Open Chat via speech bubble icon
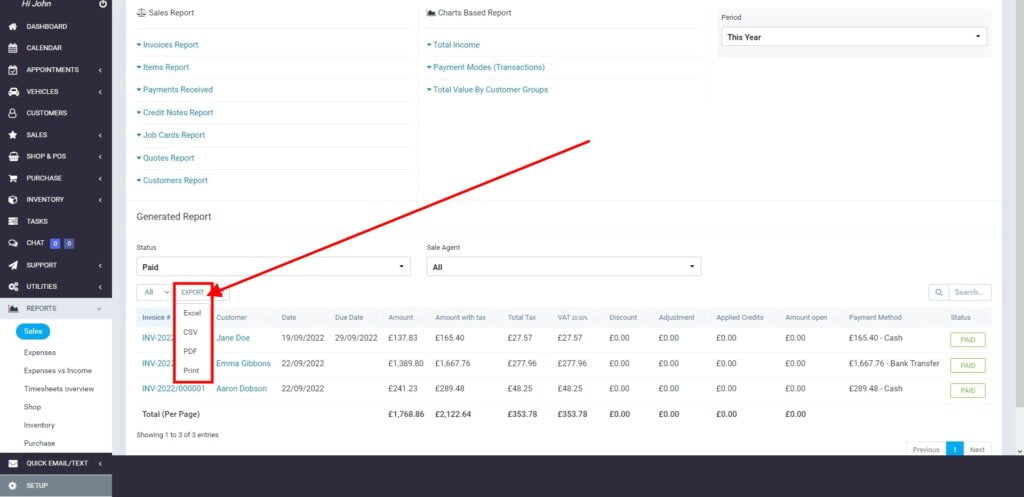Screen dimensions: 1024x497 point(12,243)
